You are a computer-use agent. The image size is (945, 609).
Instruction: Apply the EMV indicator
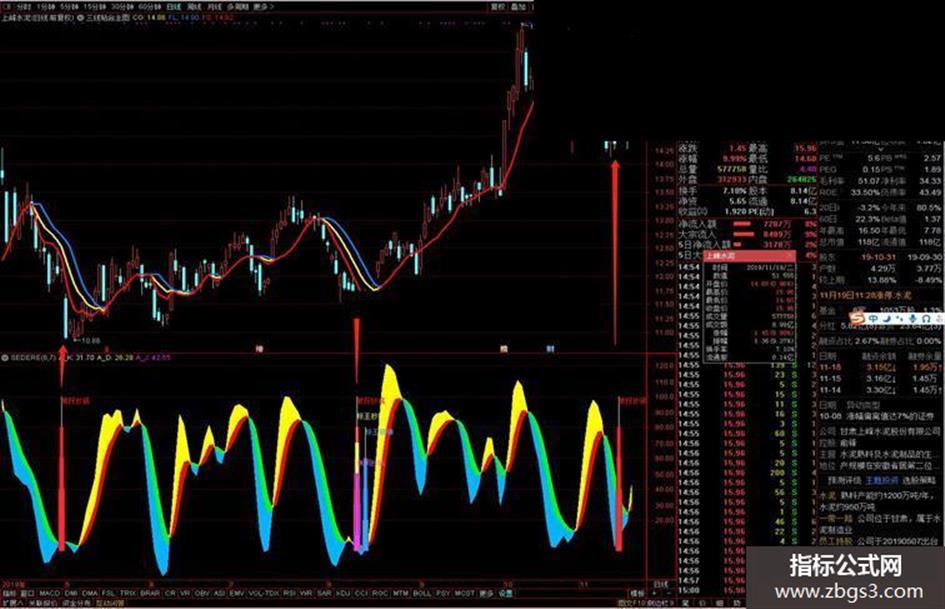[x=236, y=593]
